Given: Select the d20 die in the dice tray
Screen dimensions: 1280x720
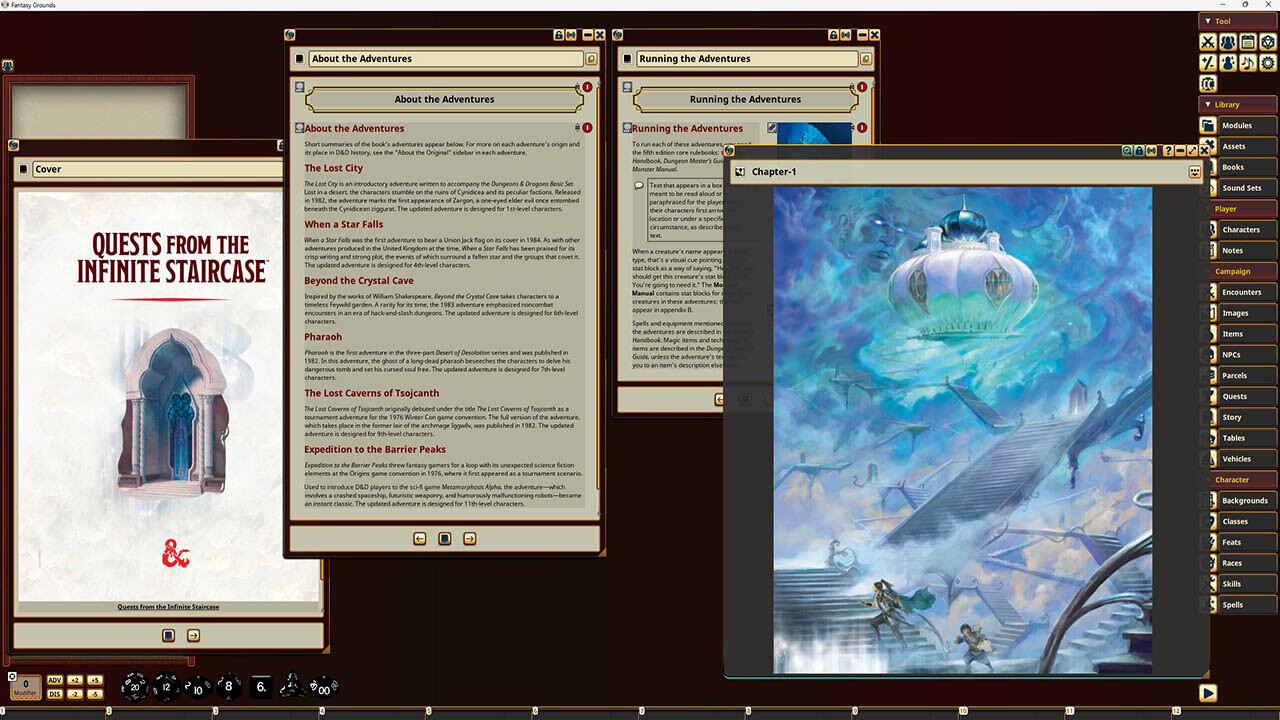Looking at the screenshot, I should coord(135,686).
